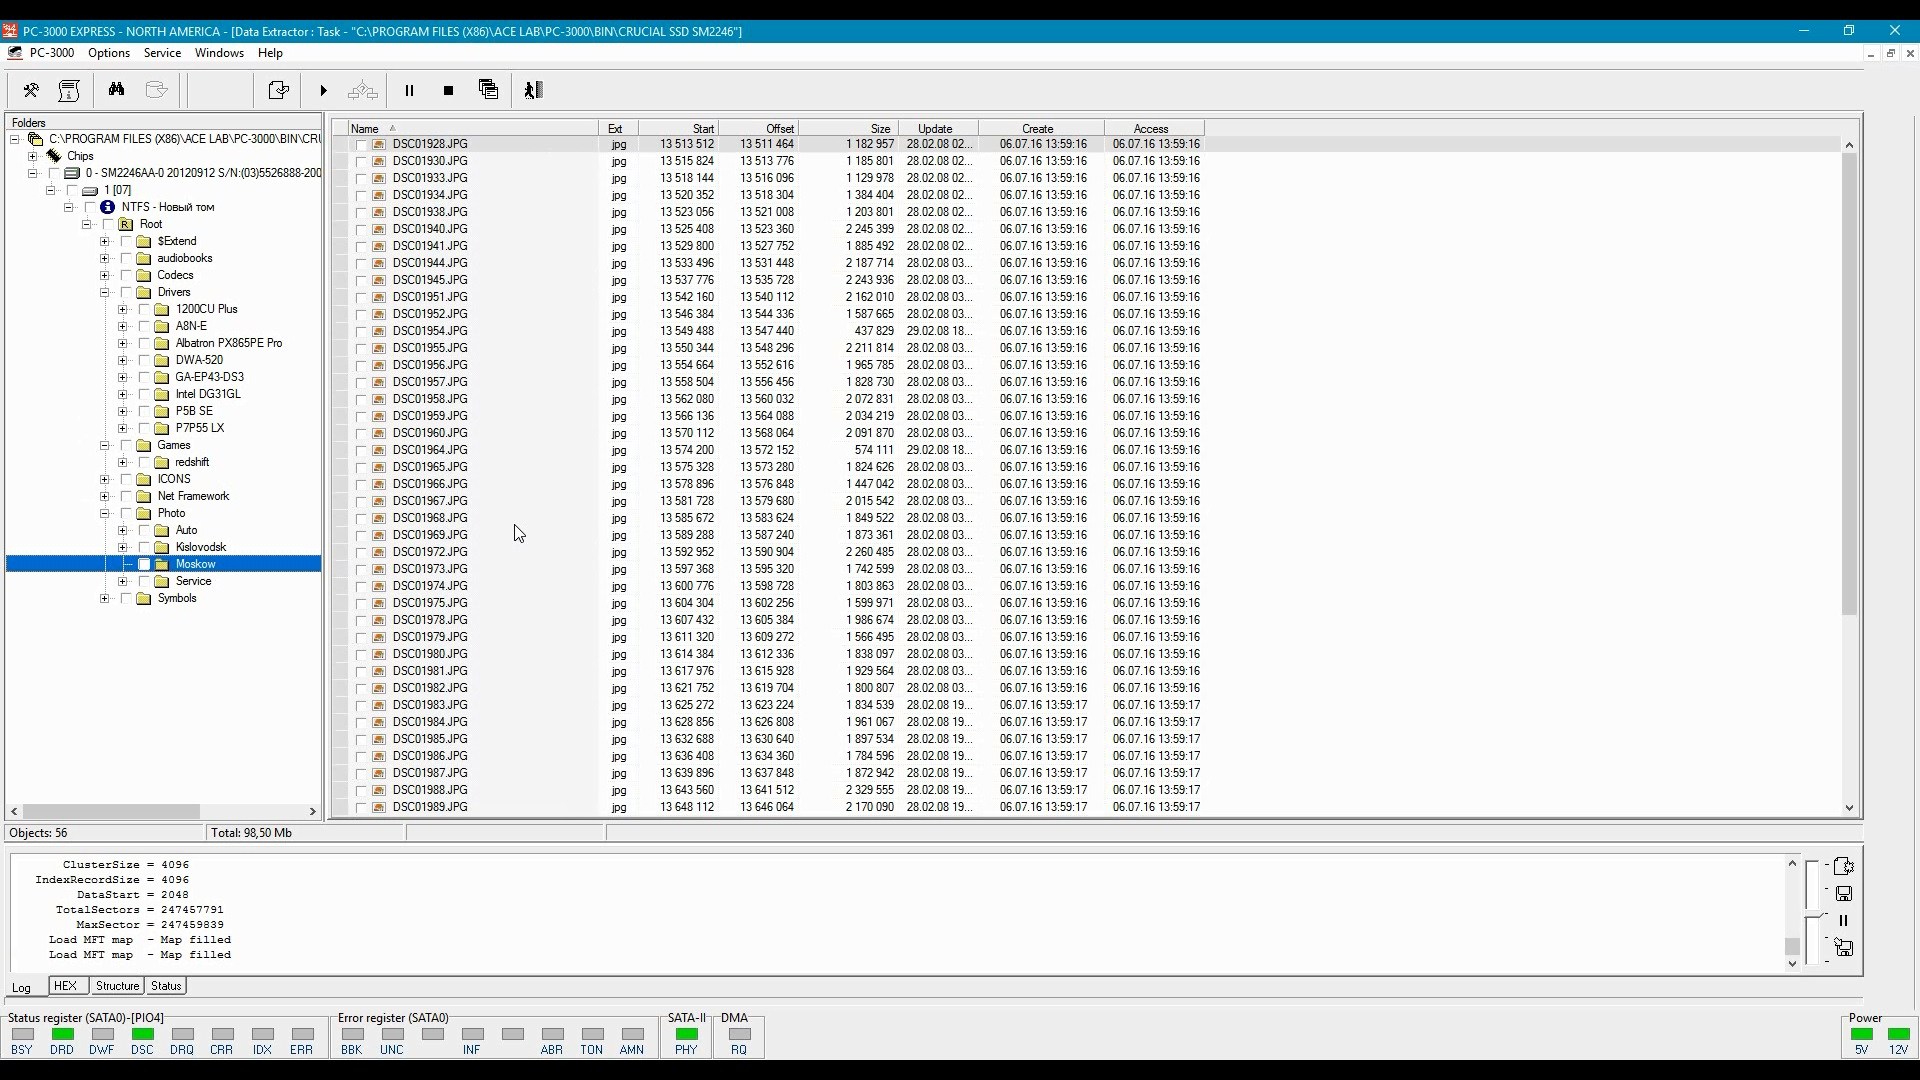Switch to the HEX tab

click(65, 986)
